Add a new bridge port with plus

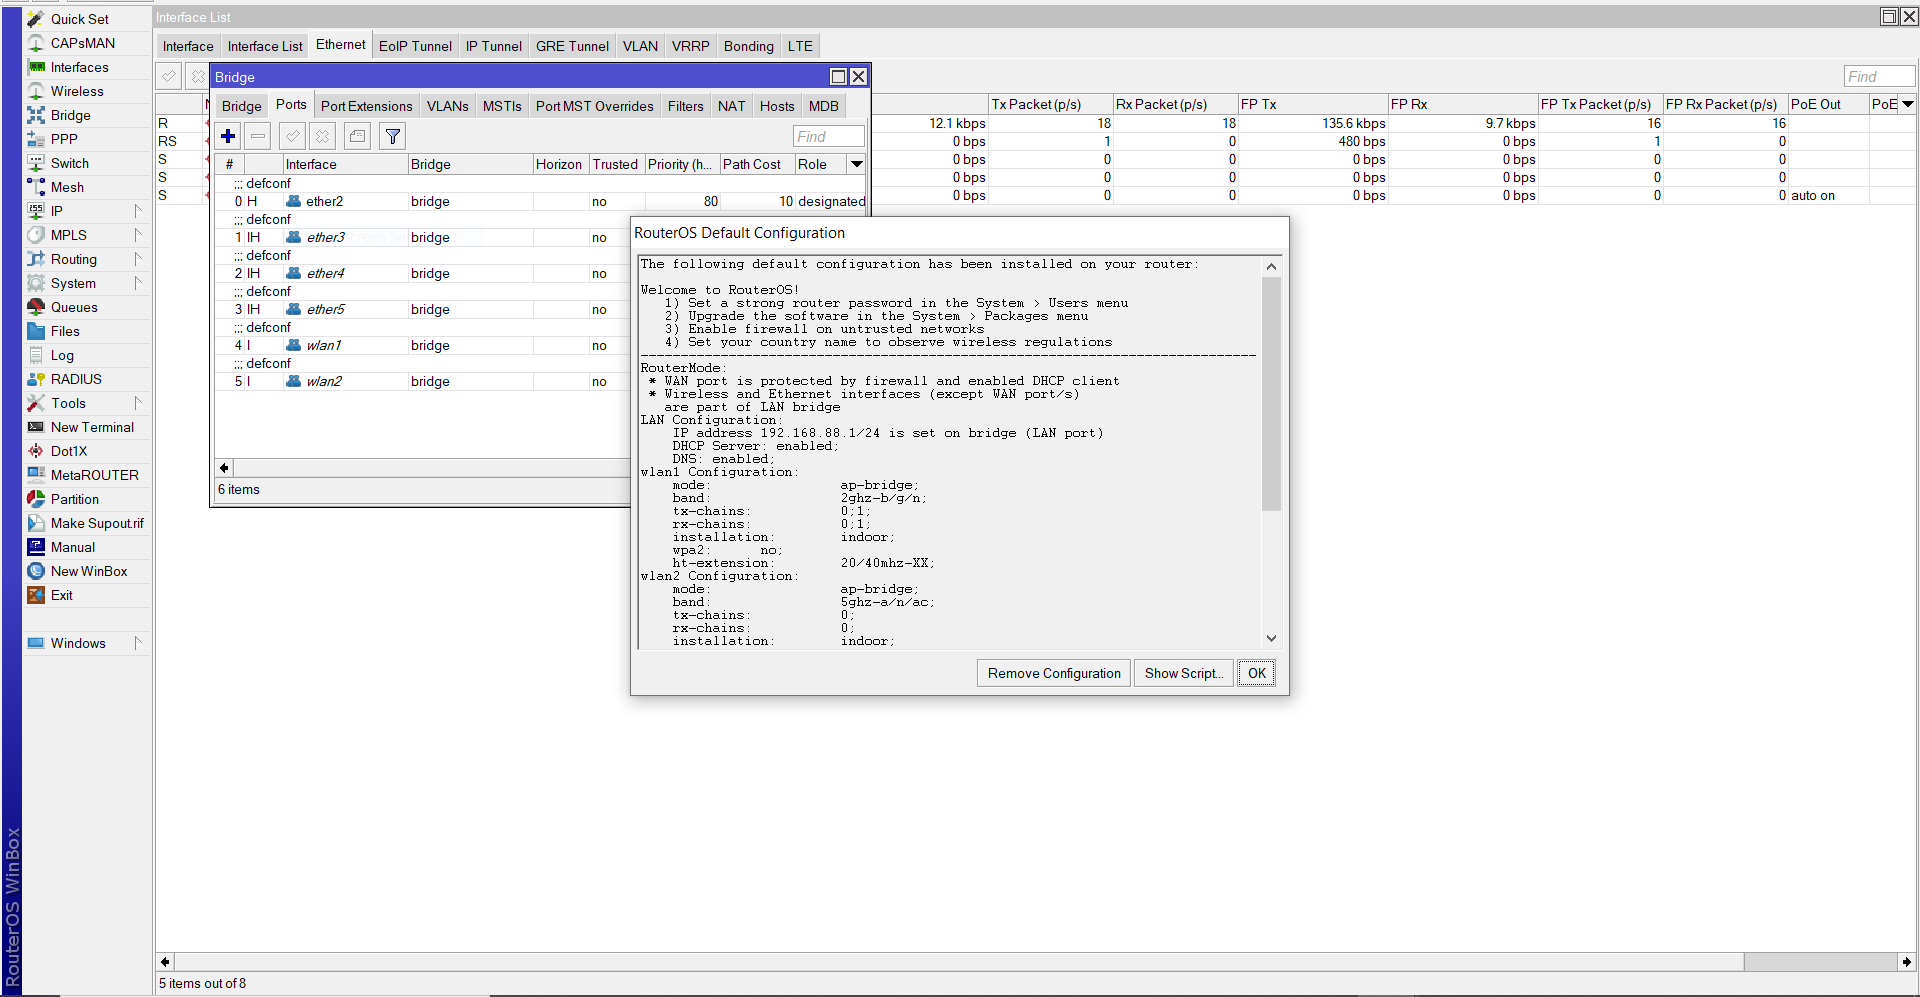pyautogui.click(x=228, y=136)
